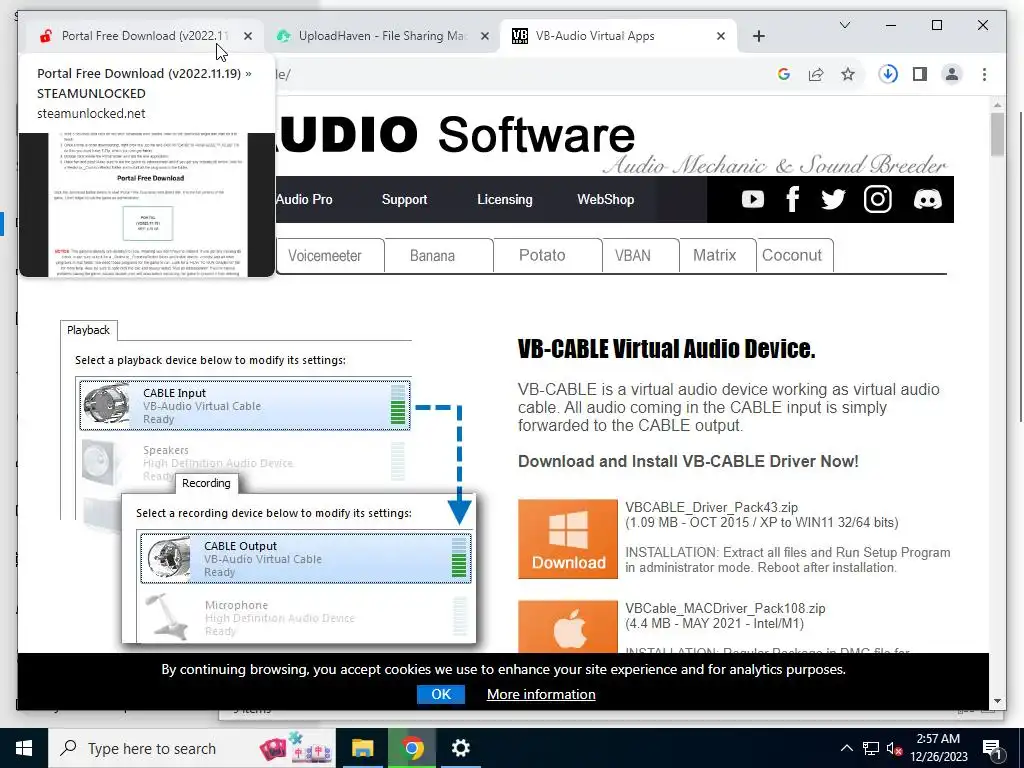Open the More information cookie link
This screenshot has height=768, width=1024.
pos(541,694)
